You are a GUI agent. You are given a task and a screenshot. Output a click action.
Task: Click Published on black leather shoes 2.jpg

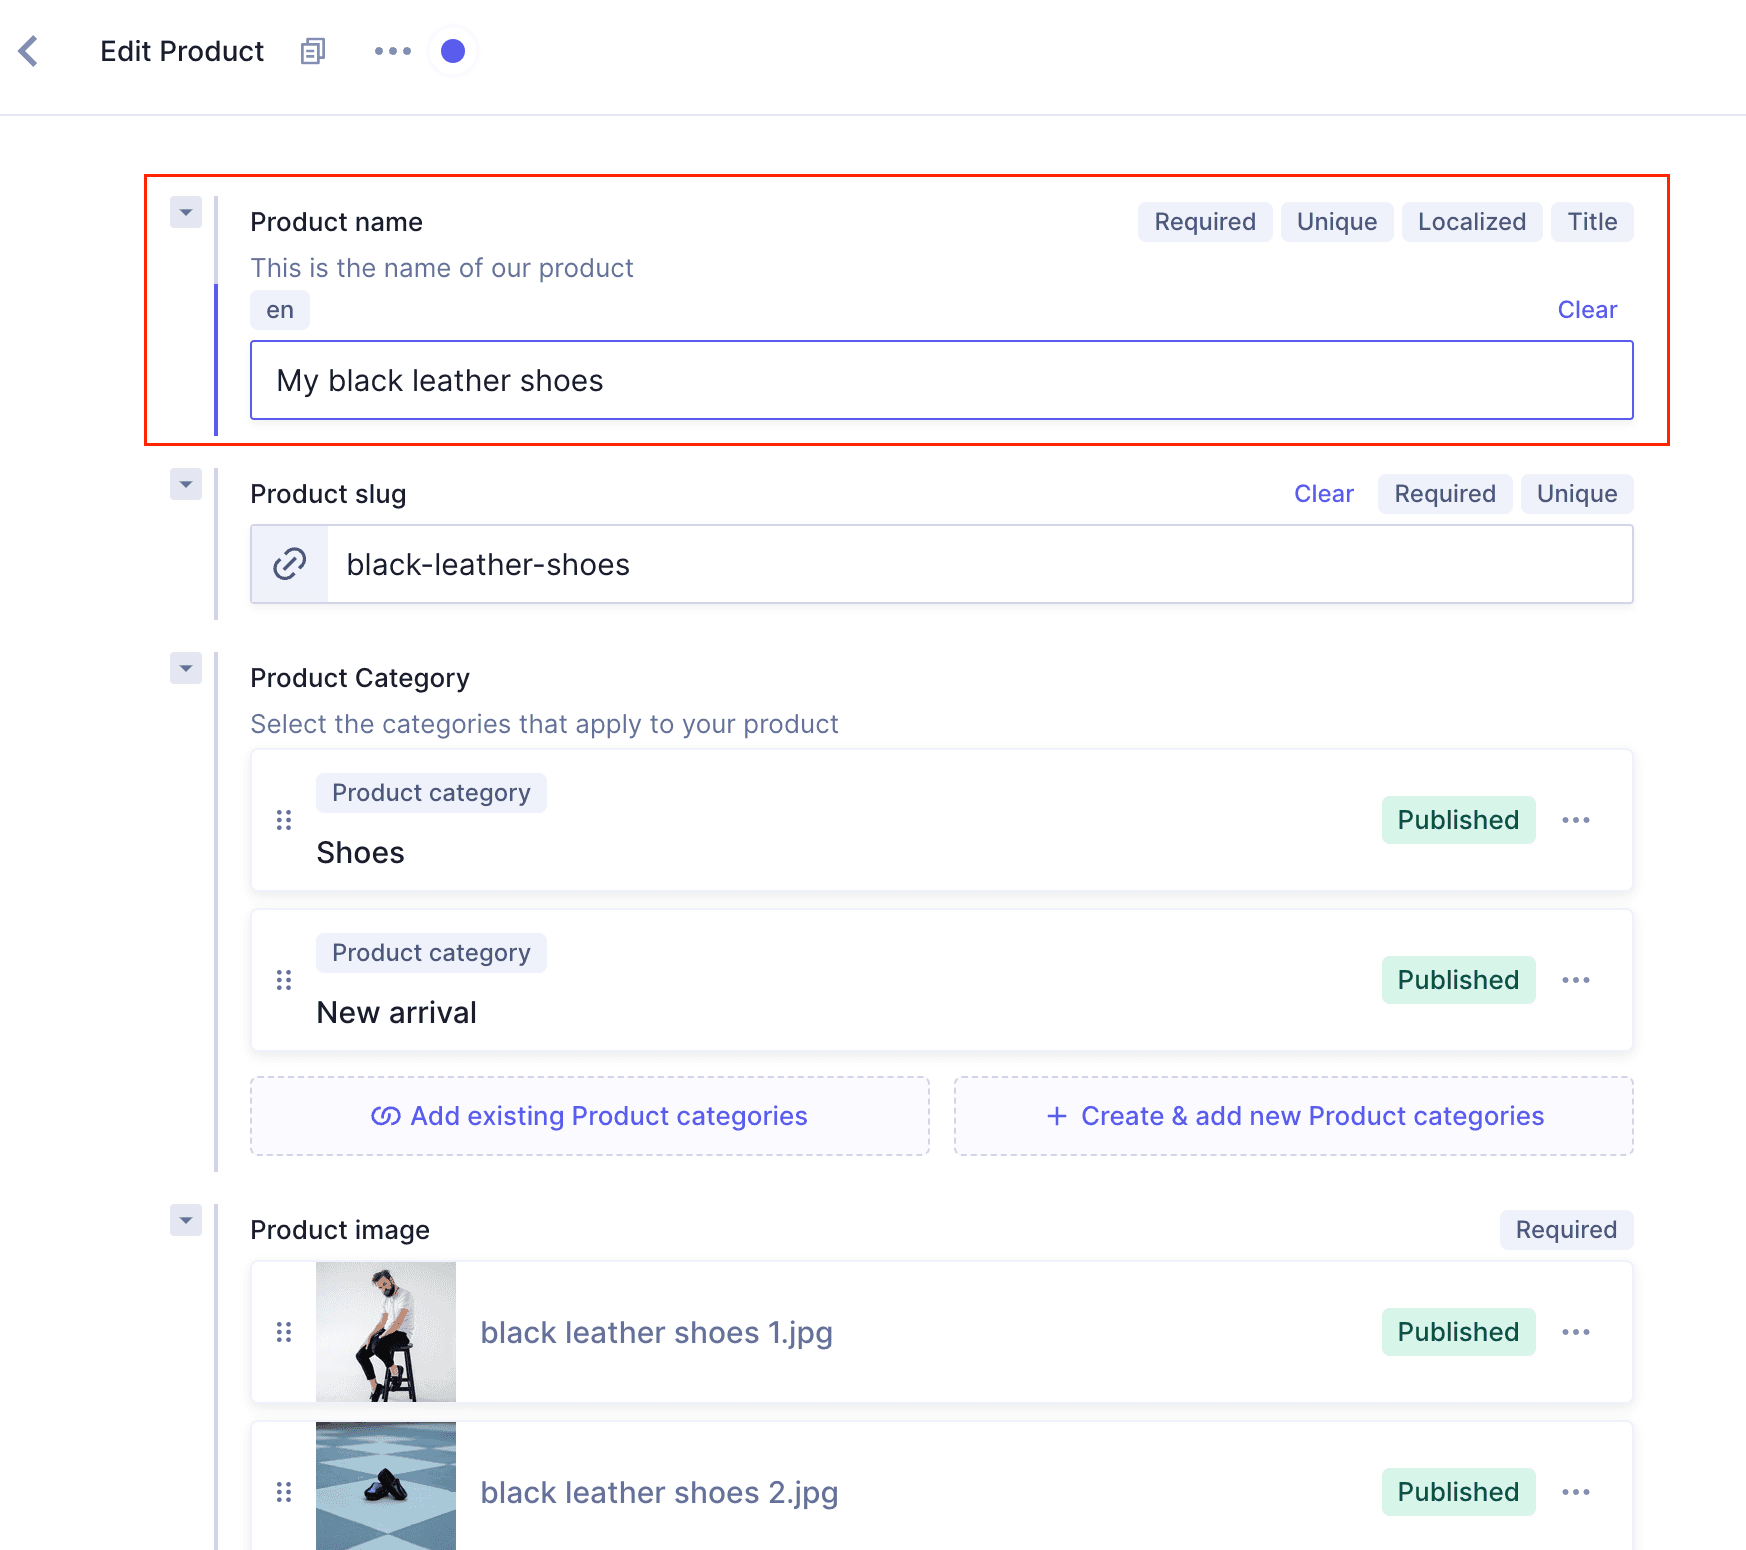click(1458, 1492)
